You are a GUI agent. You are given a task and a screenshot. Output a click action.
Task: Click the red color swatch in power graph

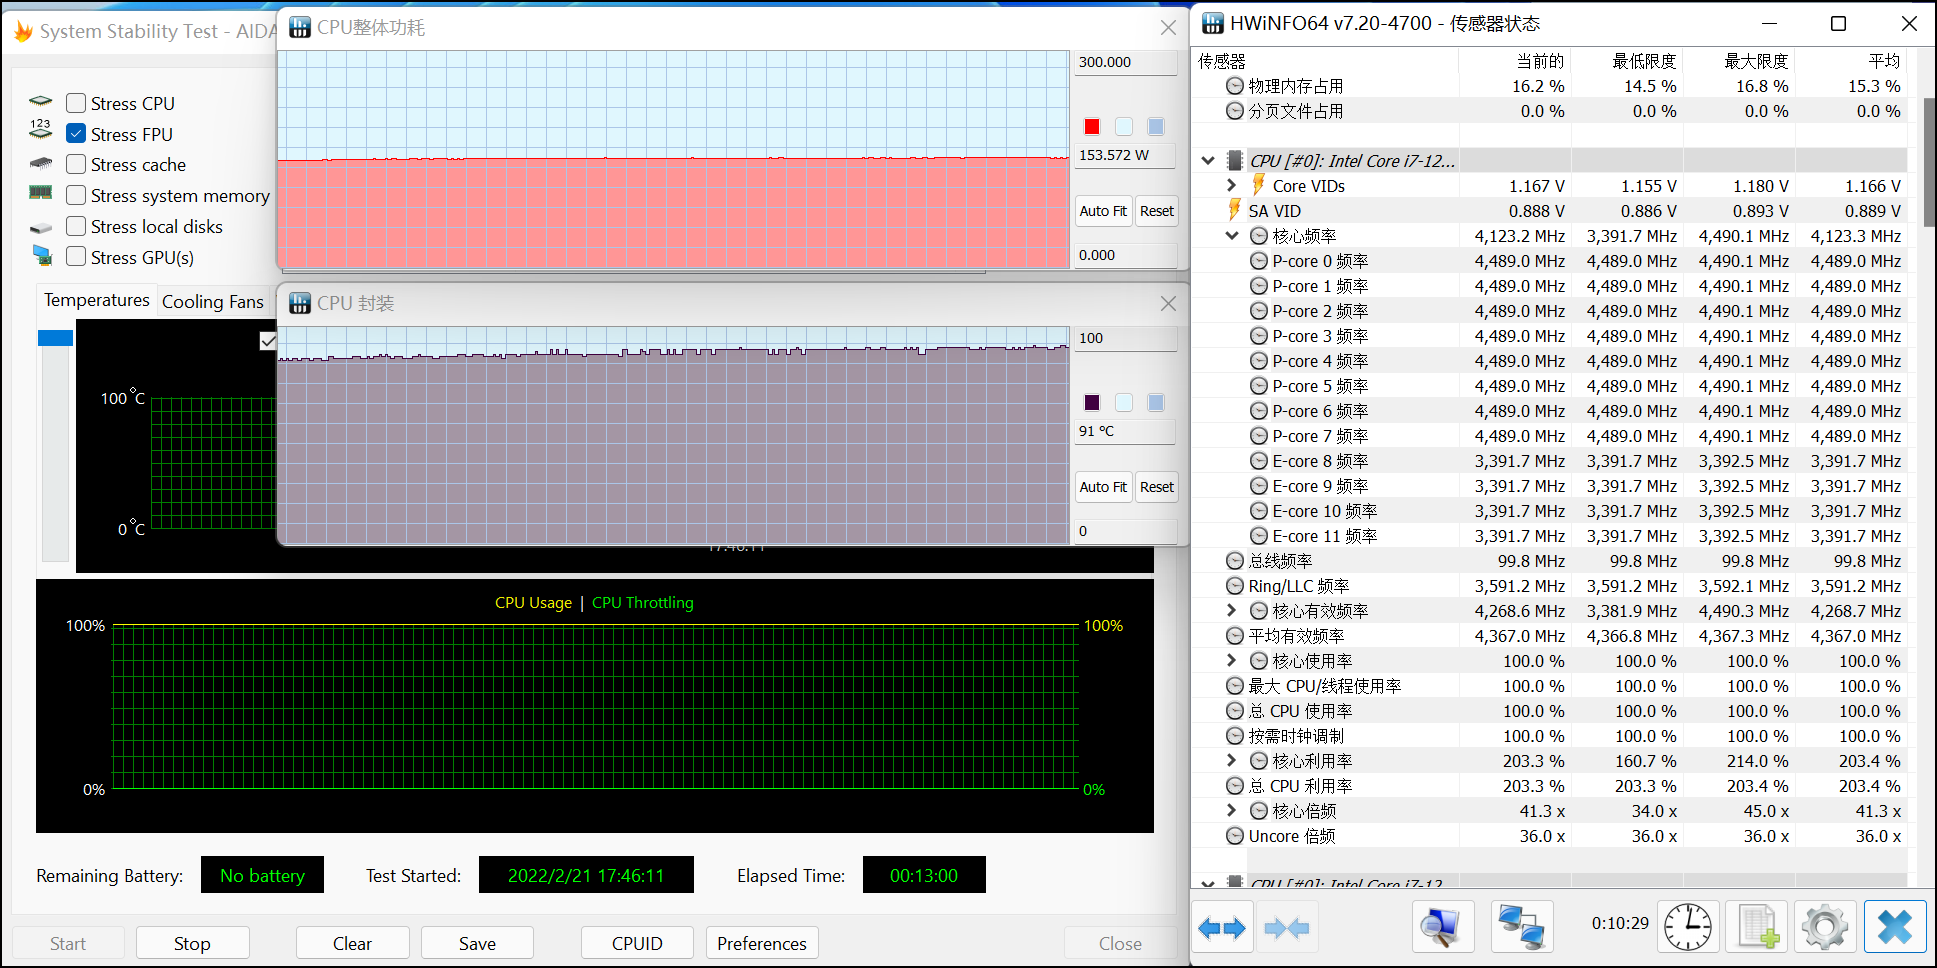coord(1092,127)
